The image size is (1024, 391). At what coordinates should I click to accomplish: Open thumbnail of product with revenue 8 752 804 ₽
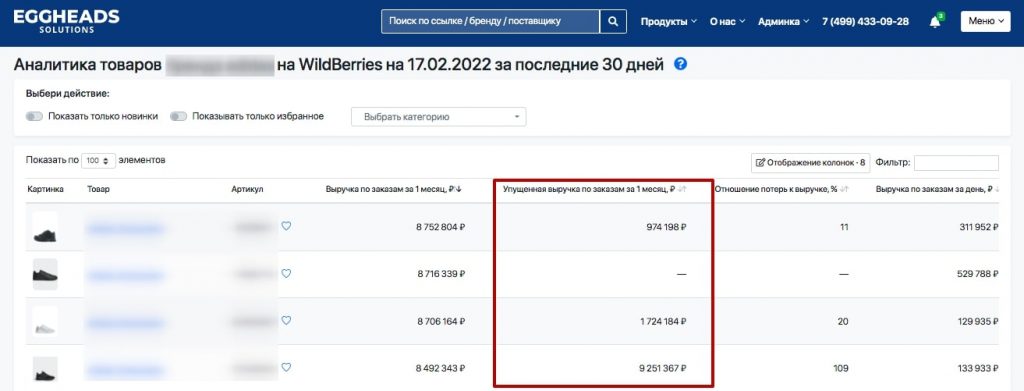(x=45, y=228)
